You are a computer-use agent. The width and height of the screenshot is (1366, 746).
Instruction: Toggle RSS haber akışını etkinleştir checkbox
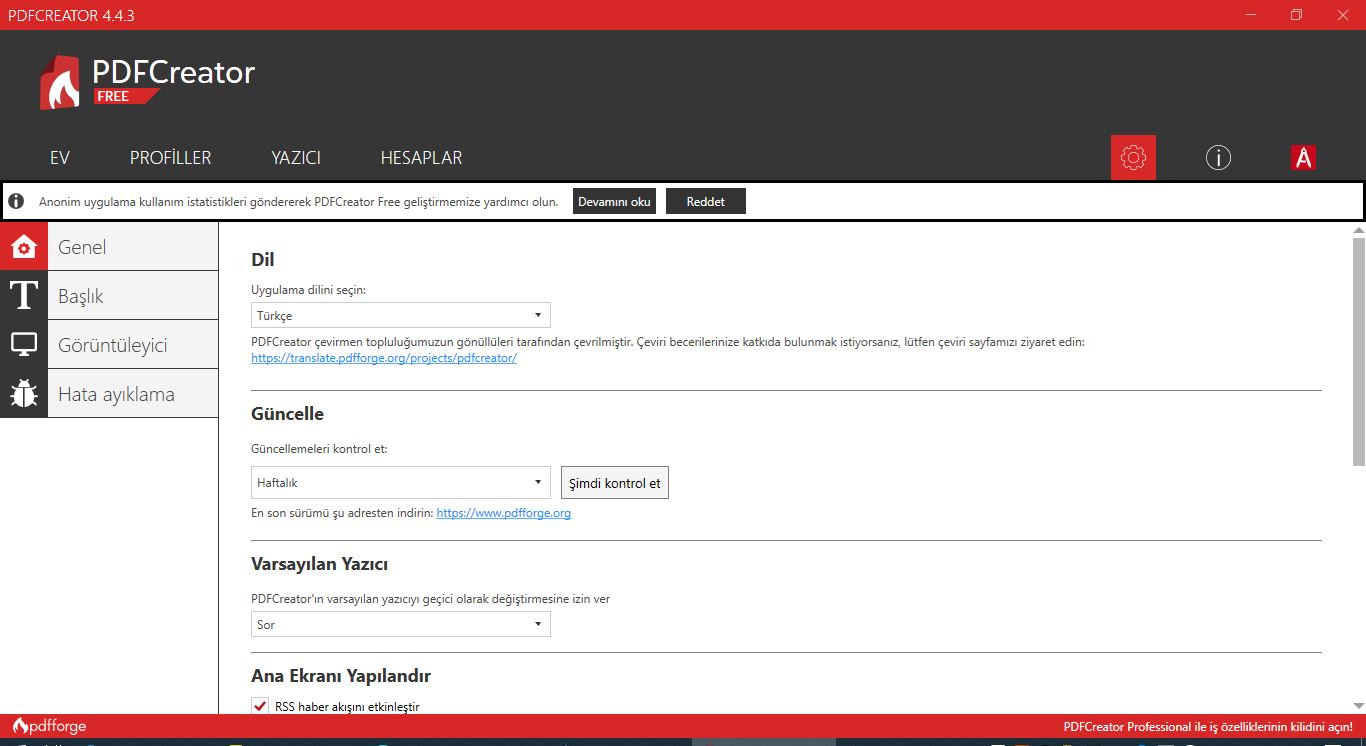260,706
